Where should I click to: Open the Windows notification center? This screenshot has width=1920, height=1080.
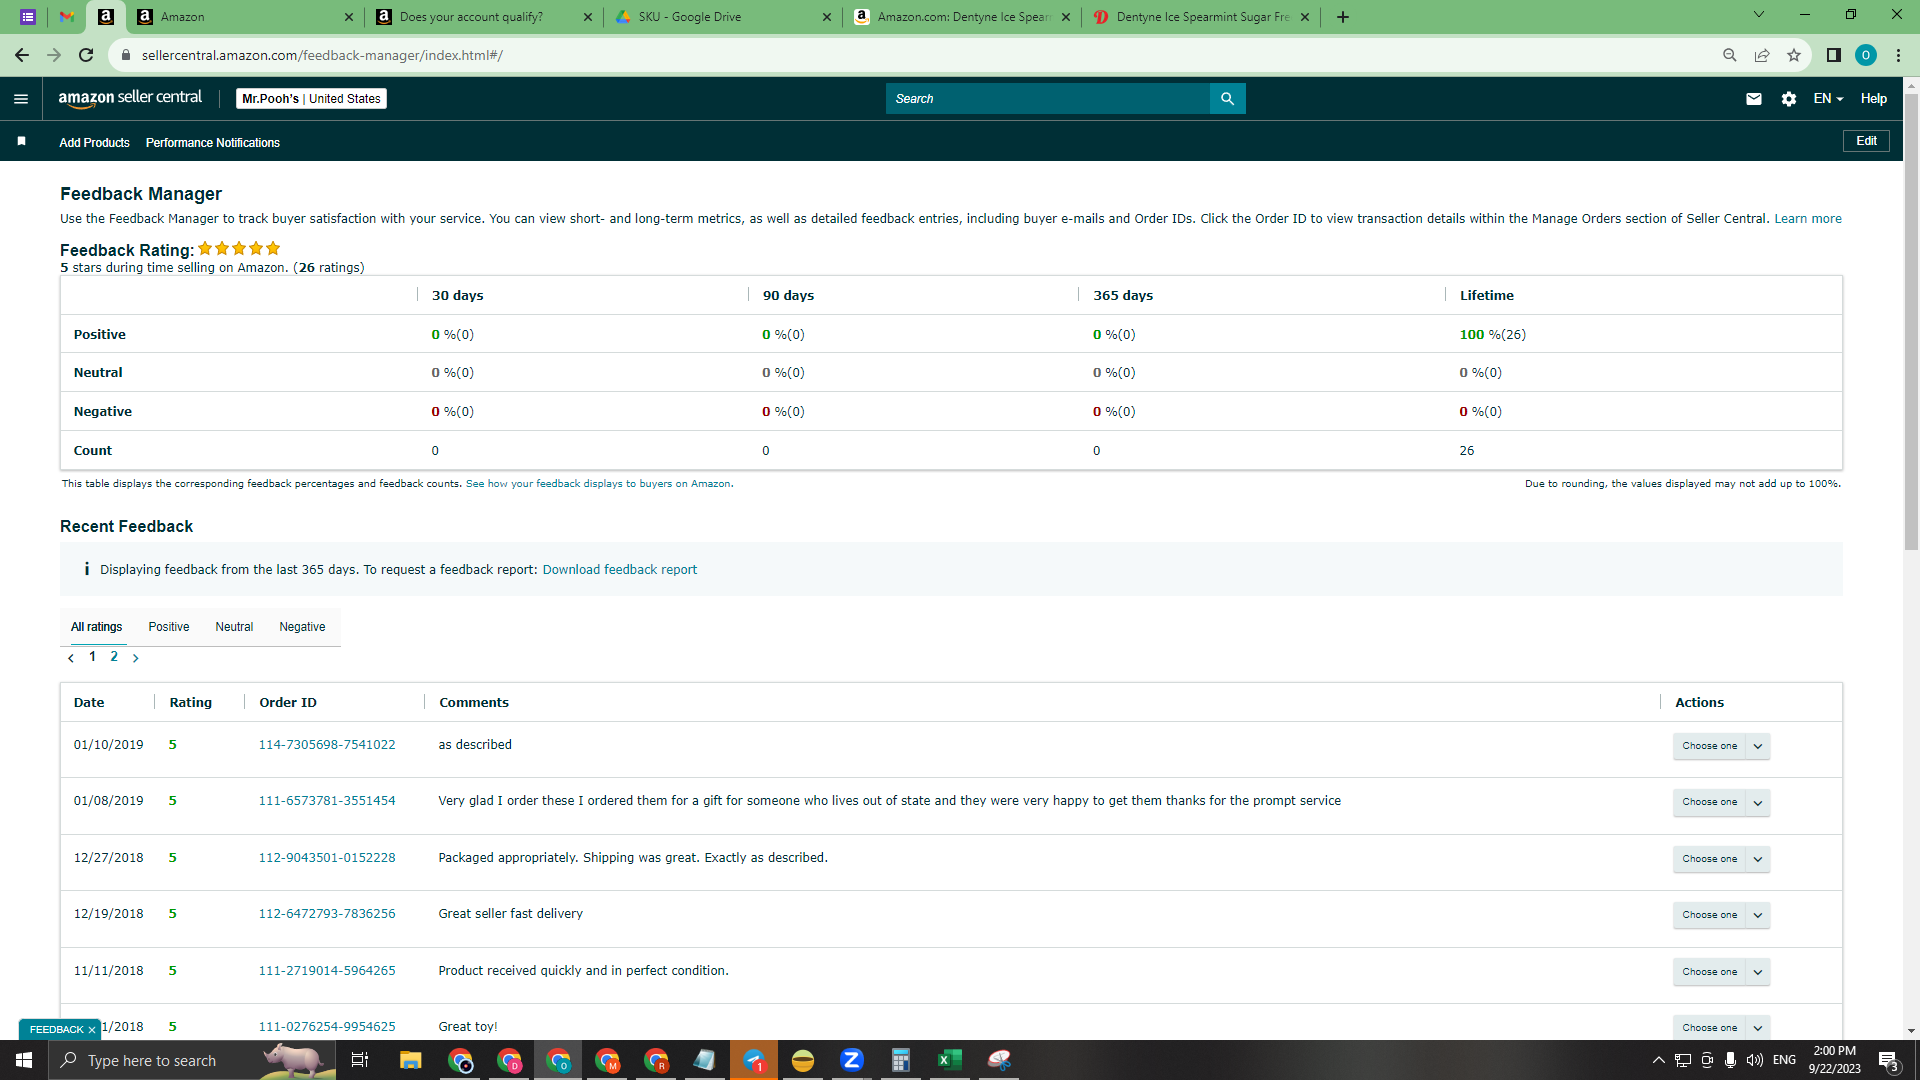tap(1888, 1060)
